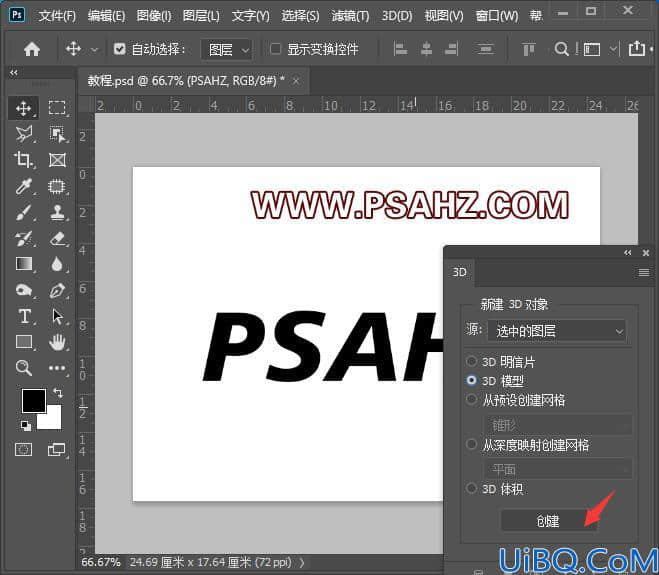Switch to the 3D panel tab
The image size is (659, 575).
[459, 272]
